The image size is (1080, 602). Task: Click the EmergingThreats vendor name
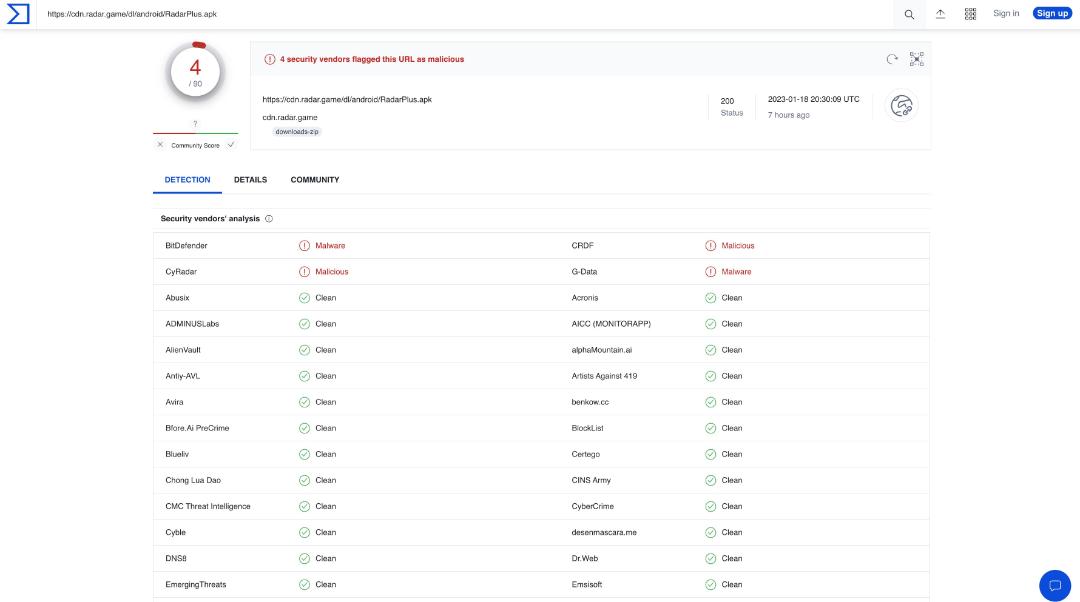(196, 585)
